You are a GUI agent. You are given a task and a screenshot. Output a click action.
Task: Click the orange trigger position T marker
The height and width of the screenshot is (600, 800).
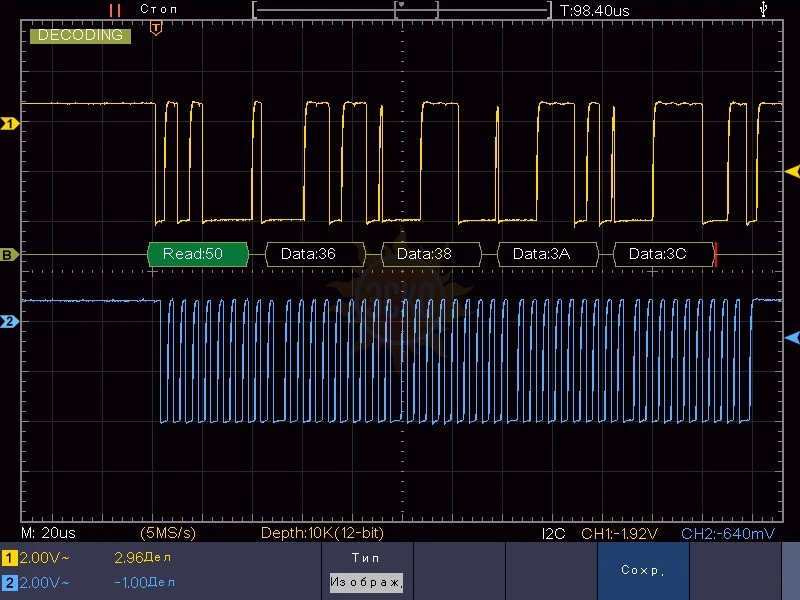(156, 28)
